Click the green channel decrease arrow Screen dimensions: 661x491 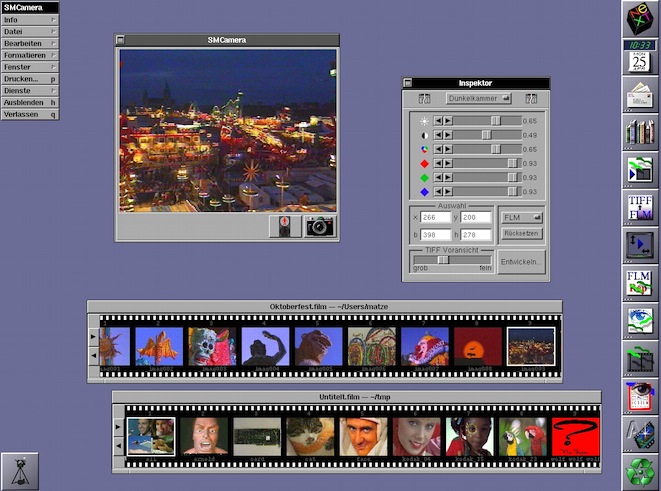click(438, 178)
